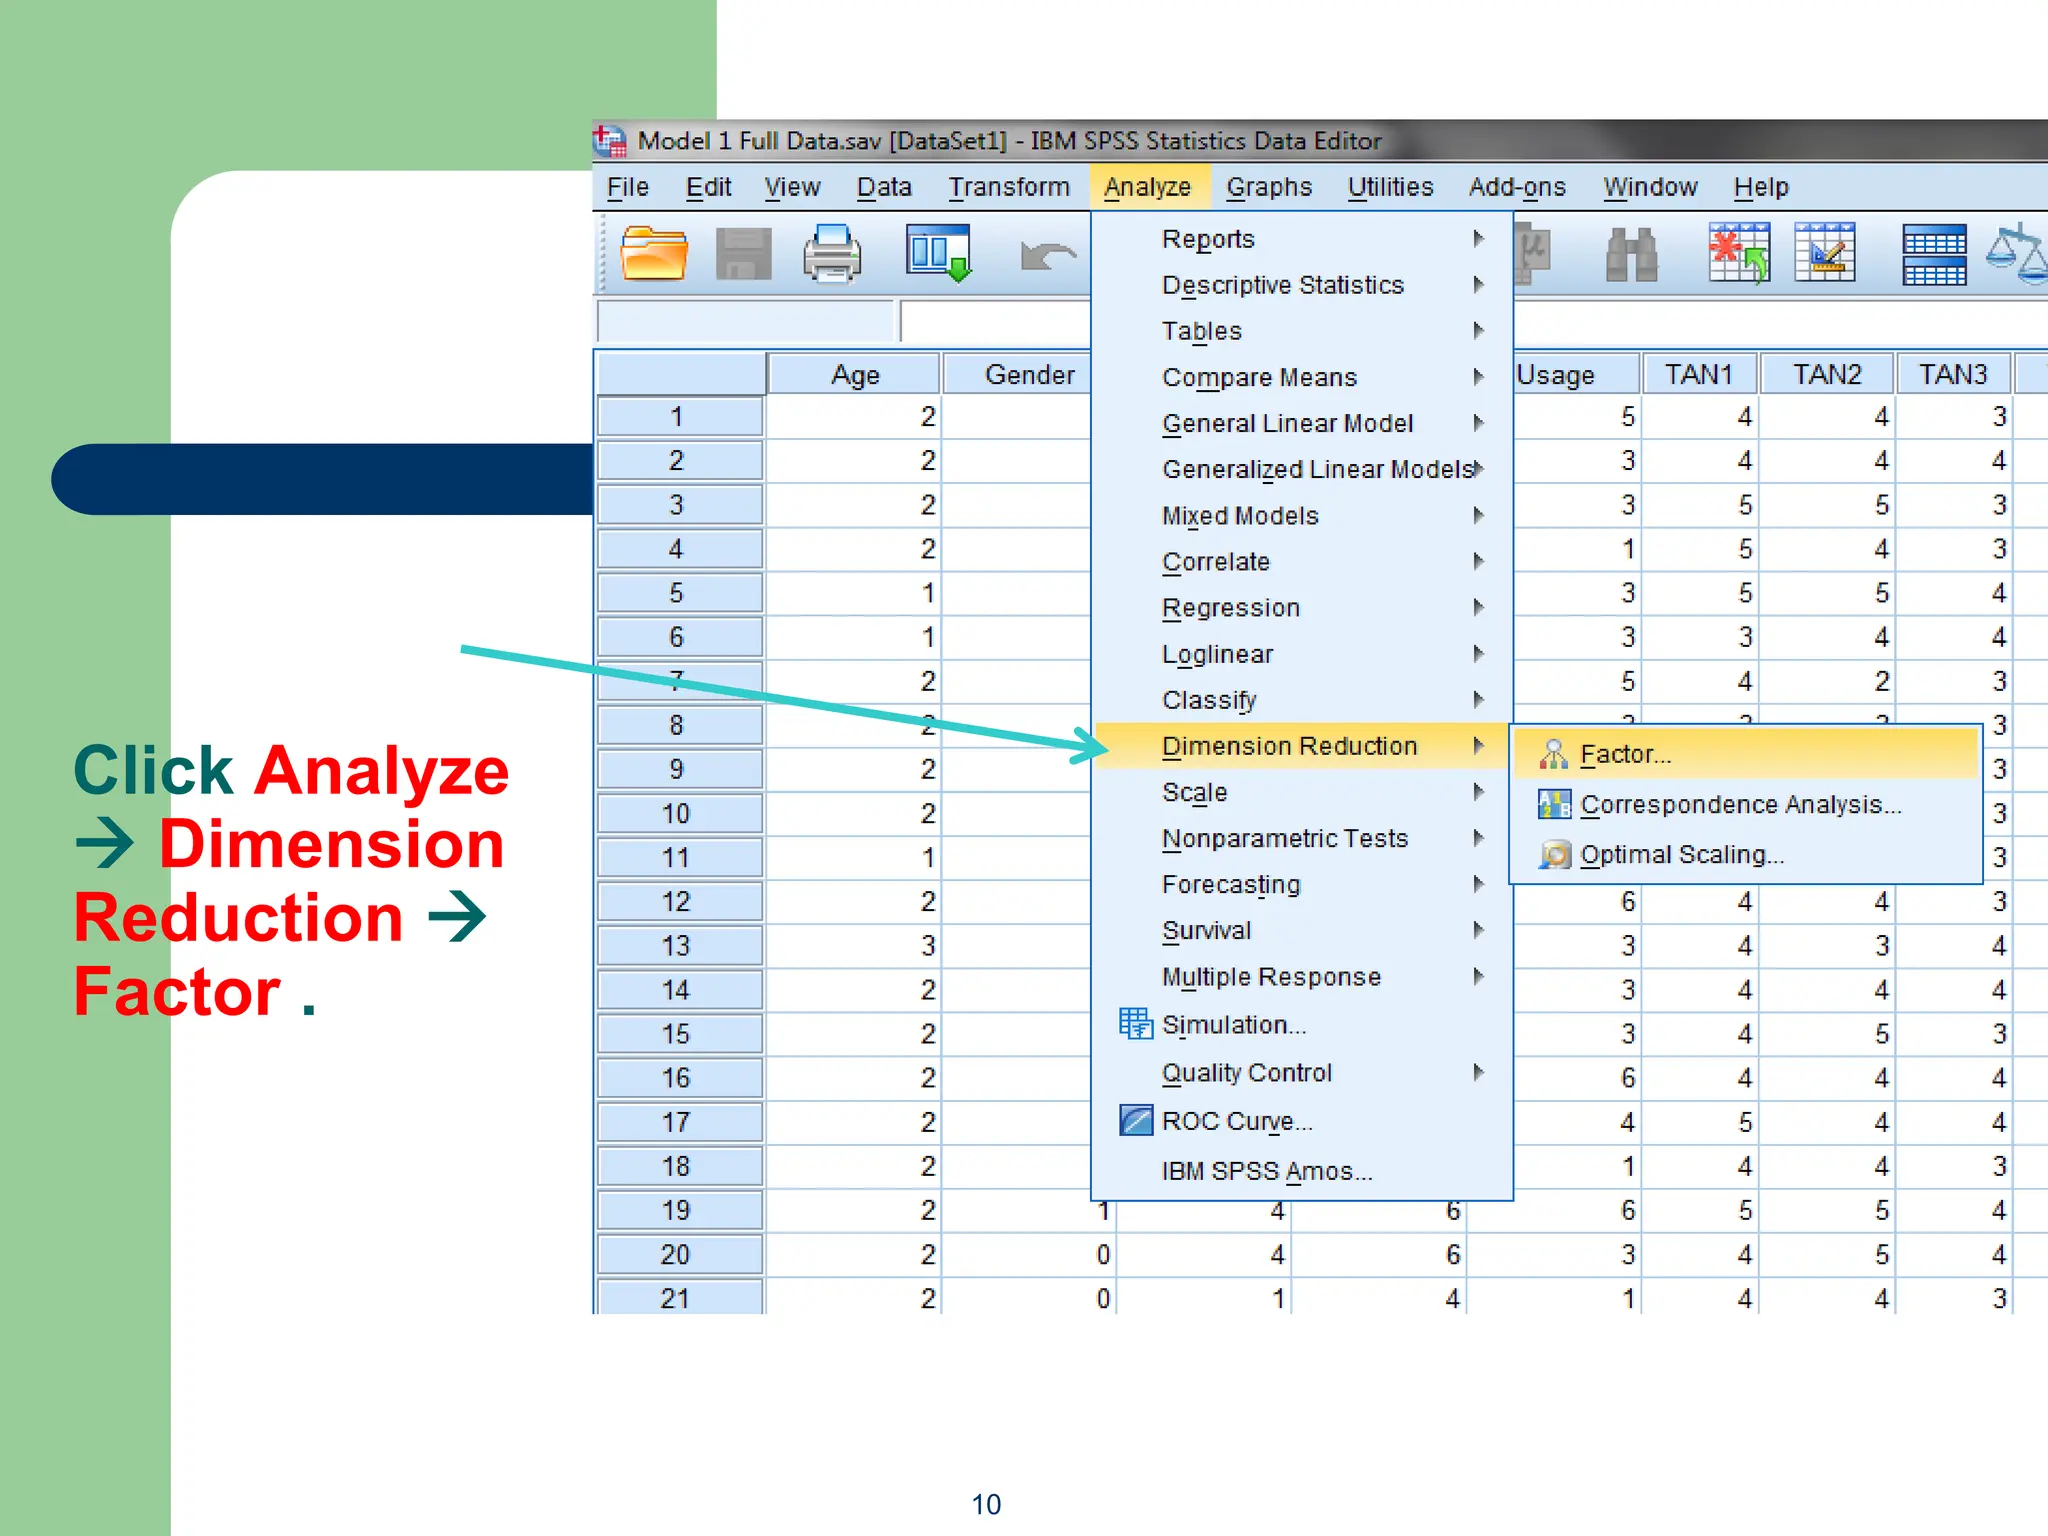Click the Optimal Scaling icon
The height and width of the screenshot is (1536, 2048).
coord(1554,855)
